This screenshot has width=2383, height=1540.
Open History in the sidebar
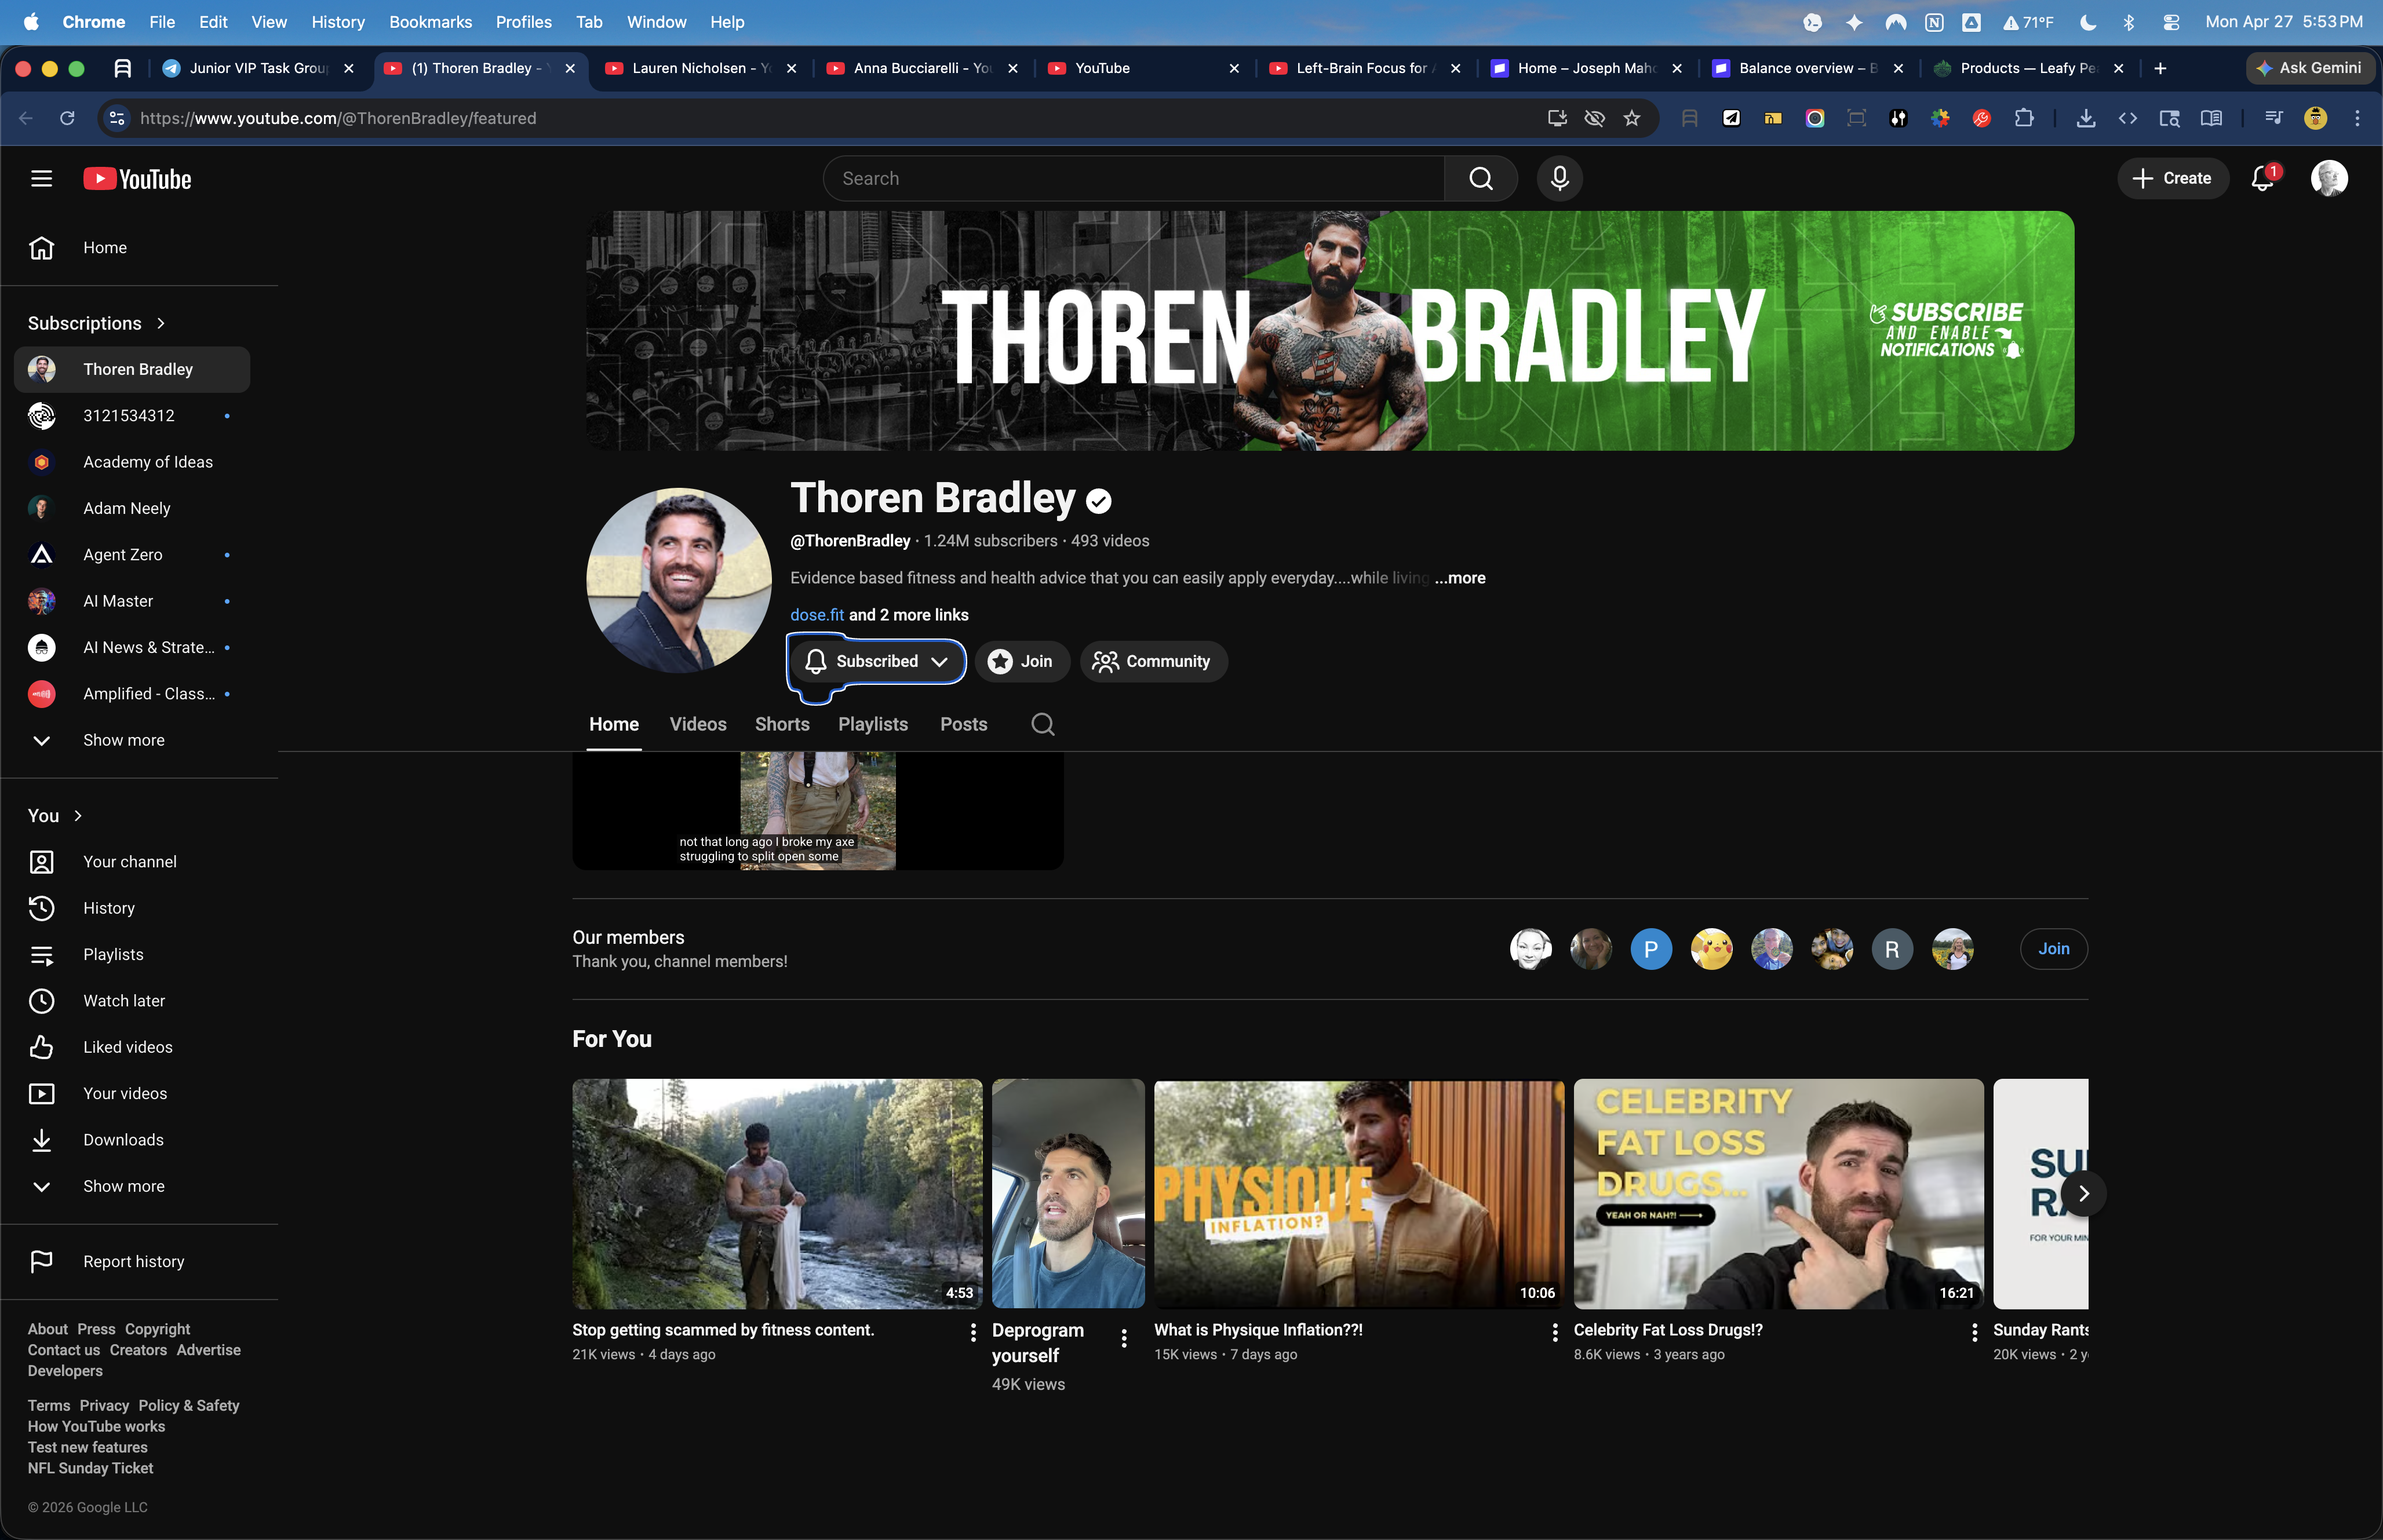pyautogui.click(x=132, y=908)
